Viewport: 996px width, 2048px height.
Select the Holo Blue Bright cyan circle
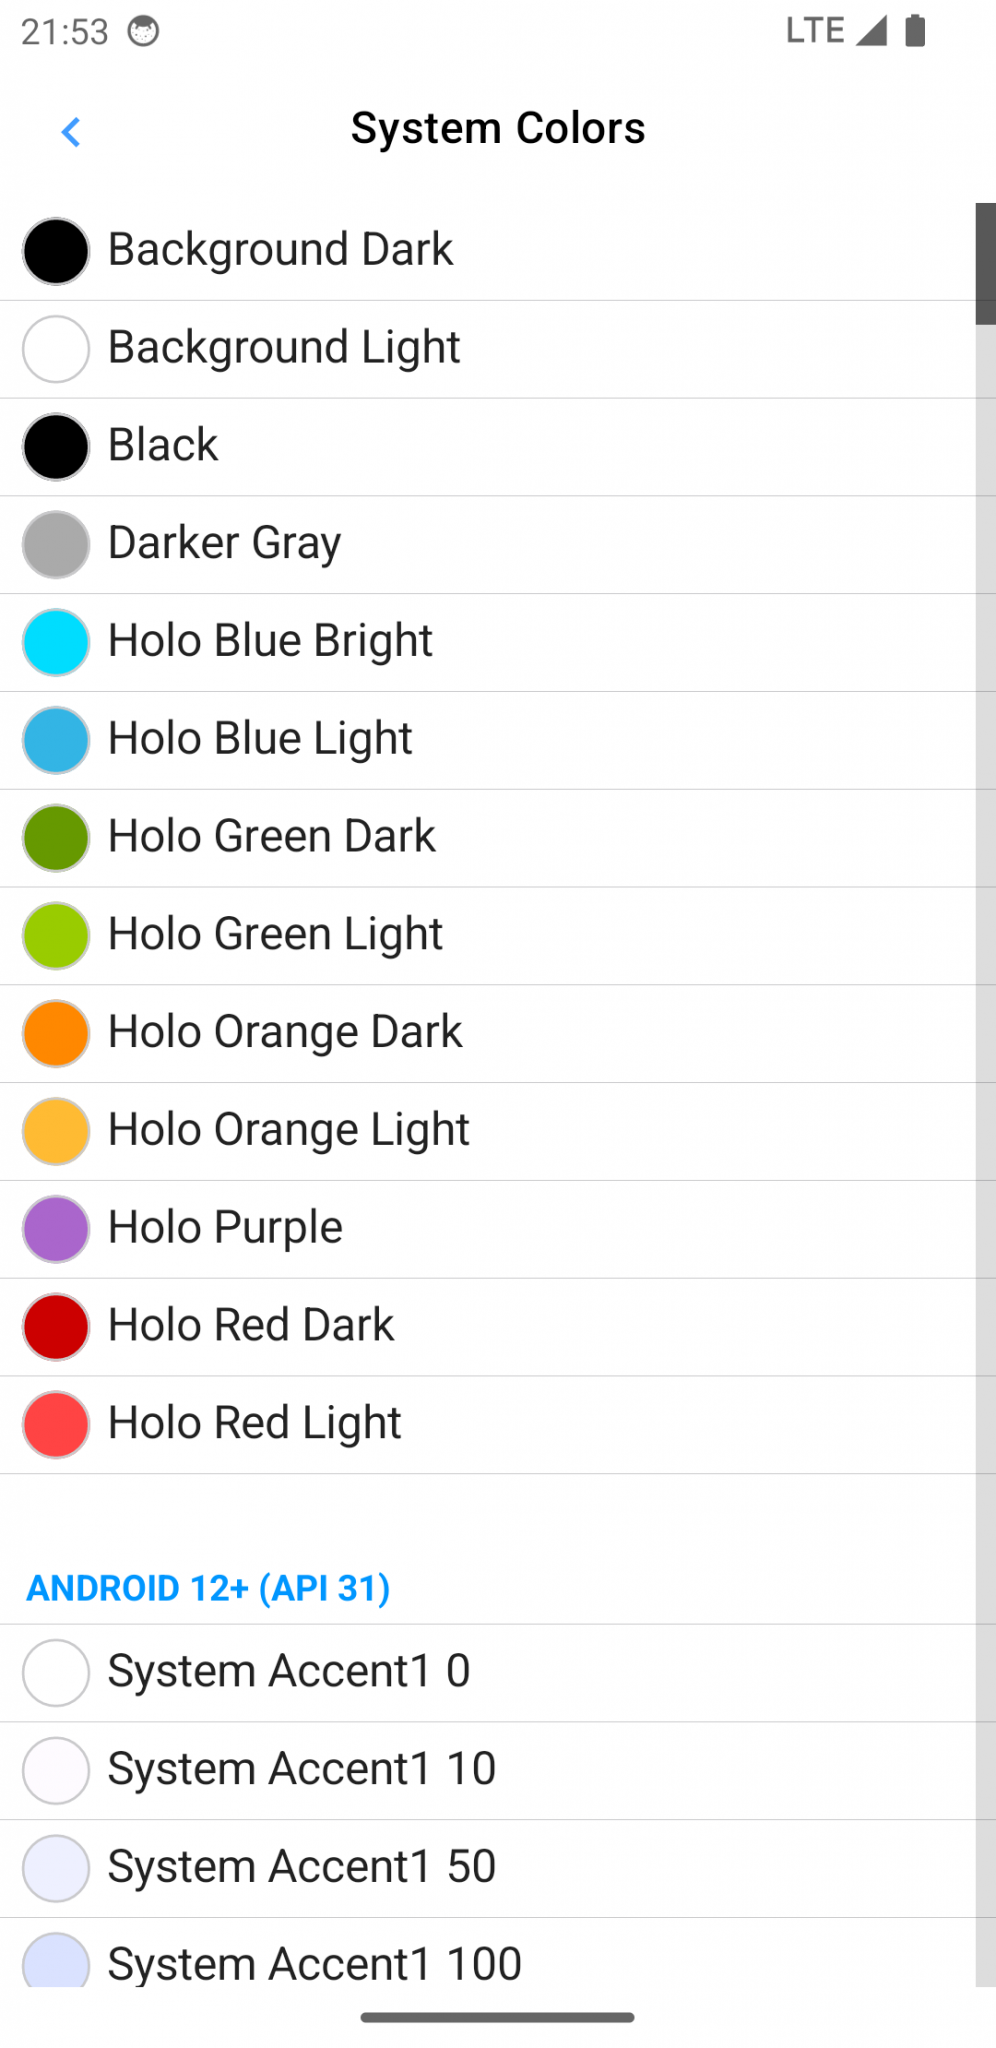pos(56,642)
